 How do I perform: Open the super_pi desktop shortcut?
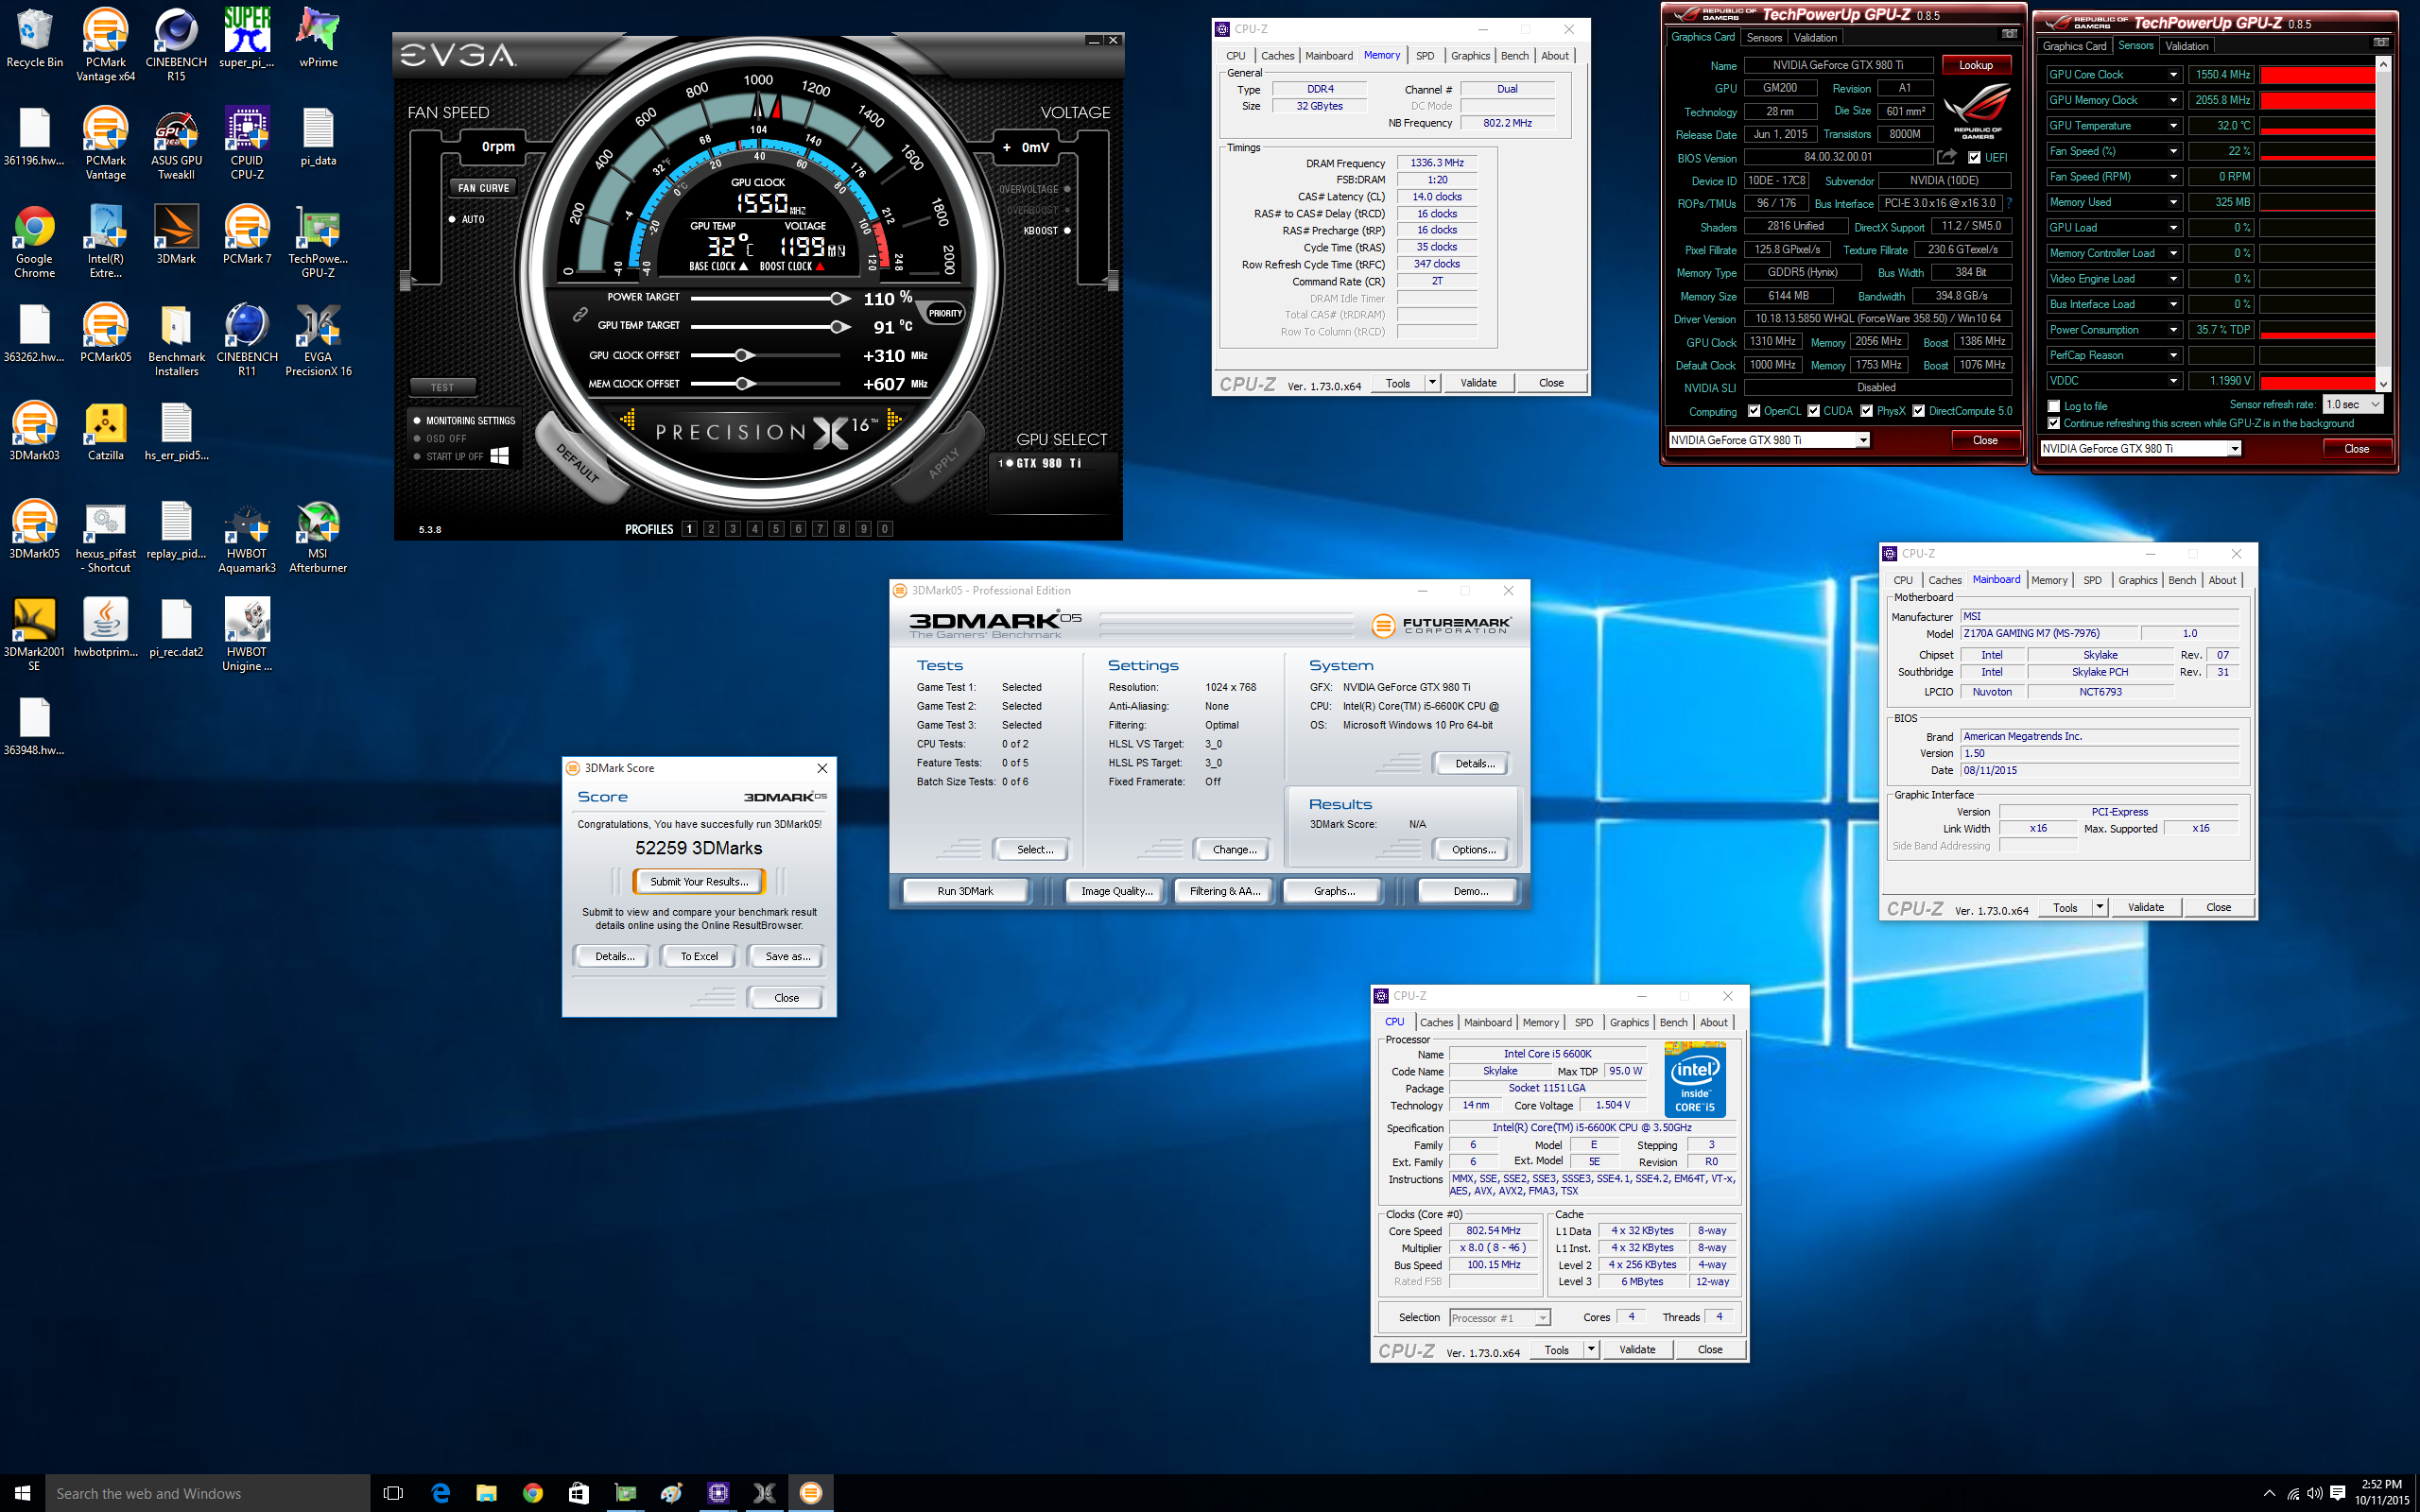pyautogui.click(x=247, y=38)
